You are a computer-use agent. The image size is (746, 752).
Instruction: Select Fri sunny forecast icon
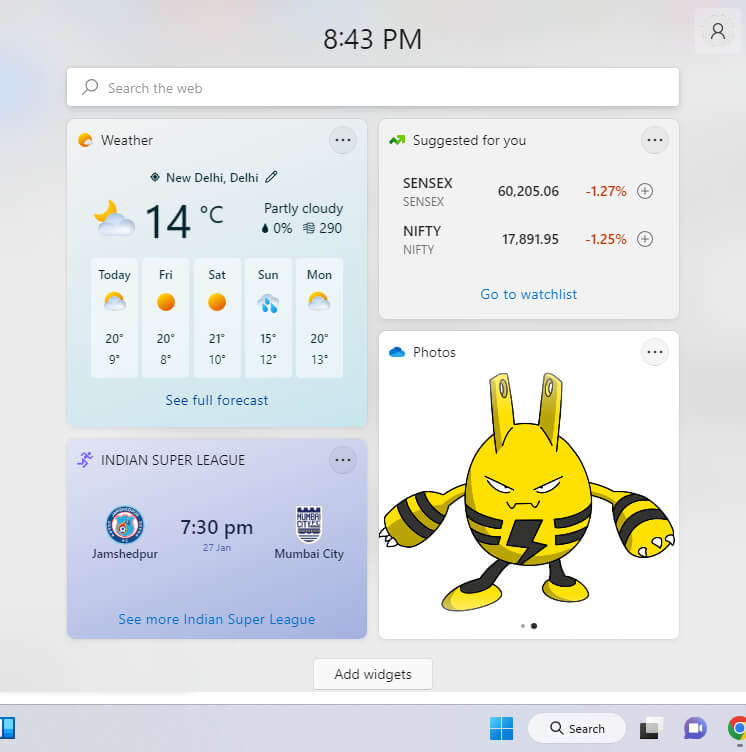click(166, 302)
